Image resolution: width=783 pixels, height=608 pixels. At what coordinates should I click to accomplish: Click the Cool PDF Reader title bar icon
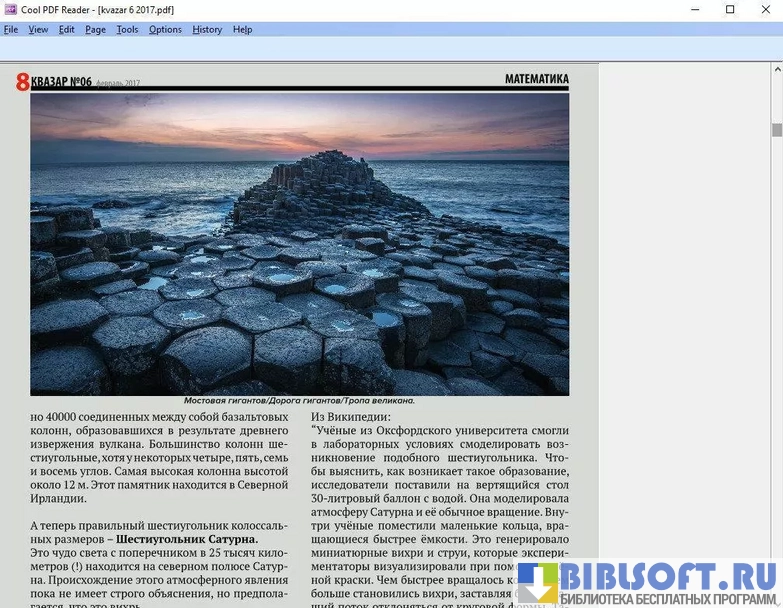tap(11, 9)
